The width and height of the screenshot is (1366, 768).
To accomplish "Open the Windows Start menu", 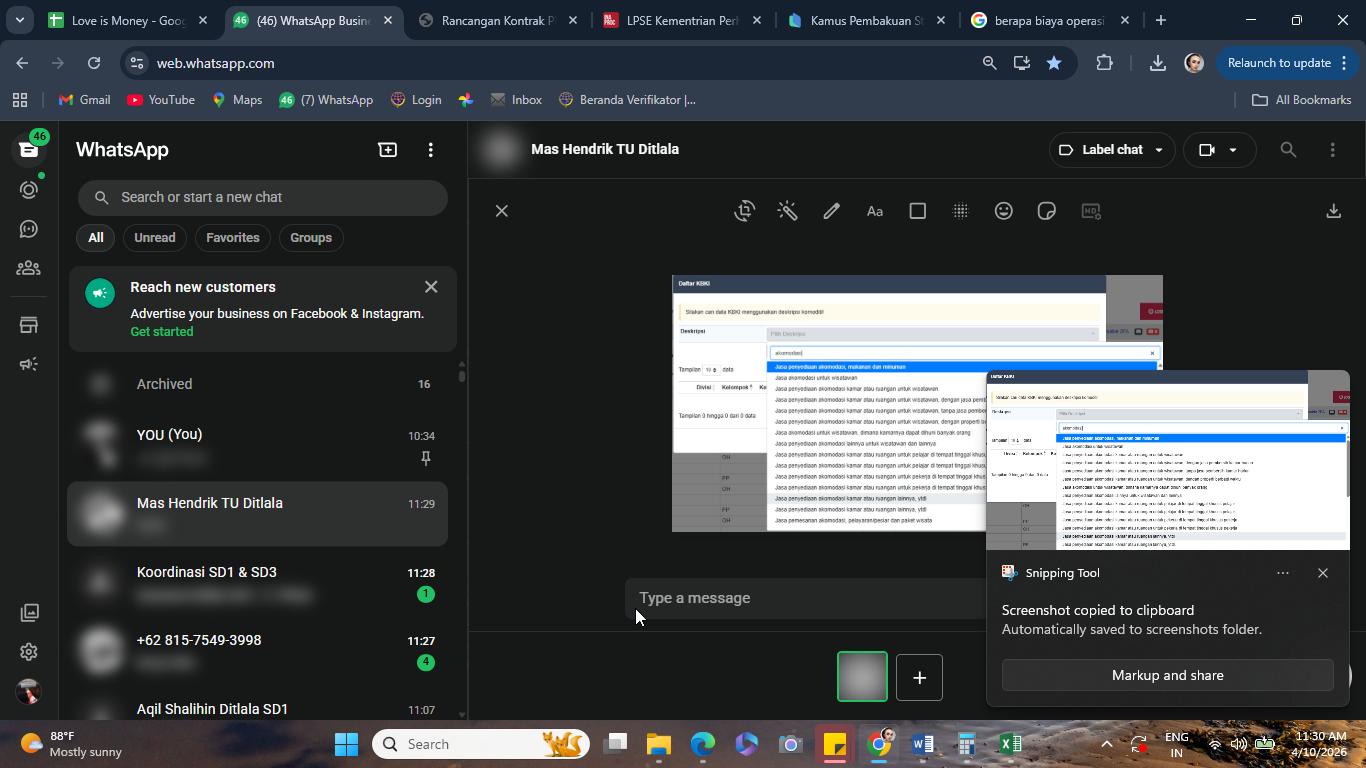I will (346, 744).
